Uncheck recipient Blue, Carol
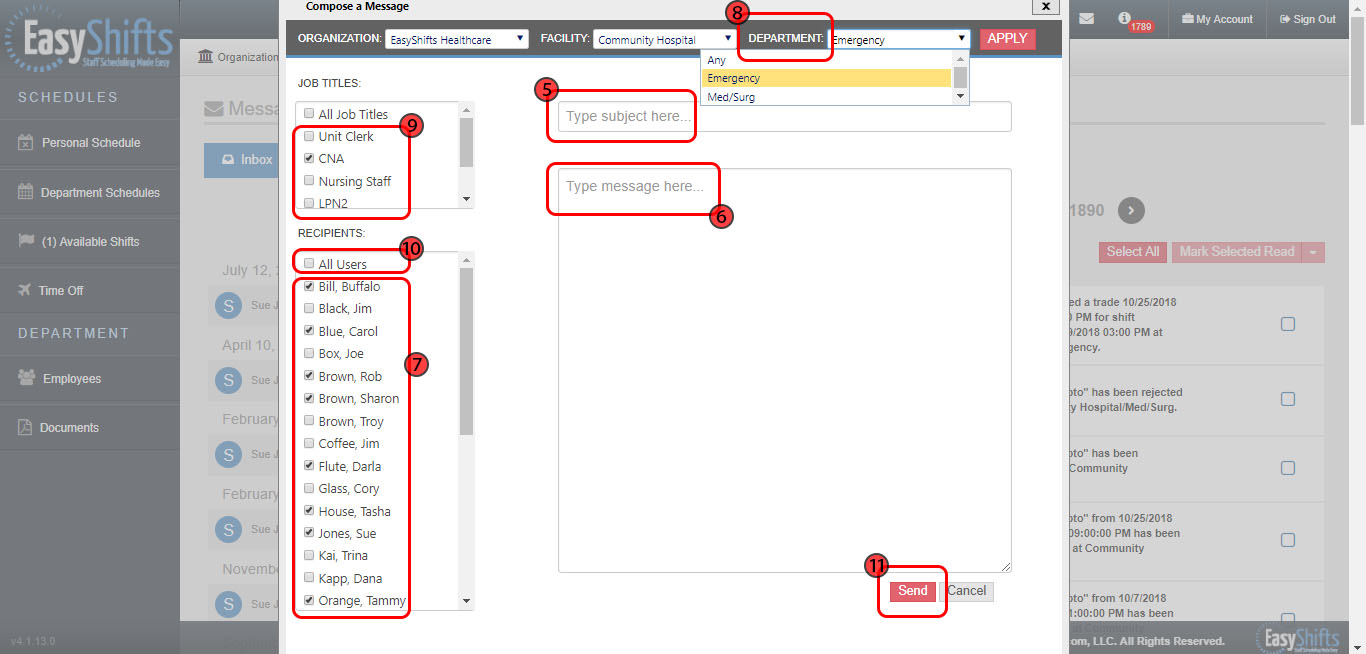1366x654 pixels. 309,331
